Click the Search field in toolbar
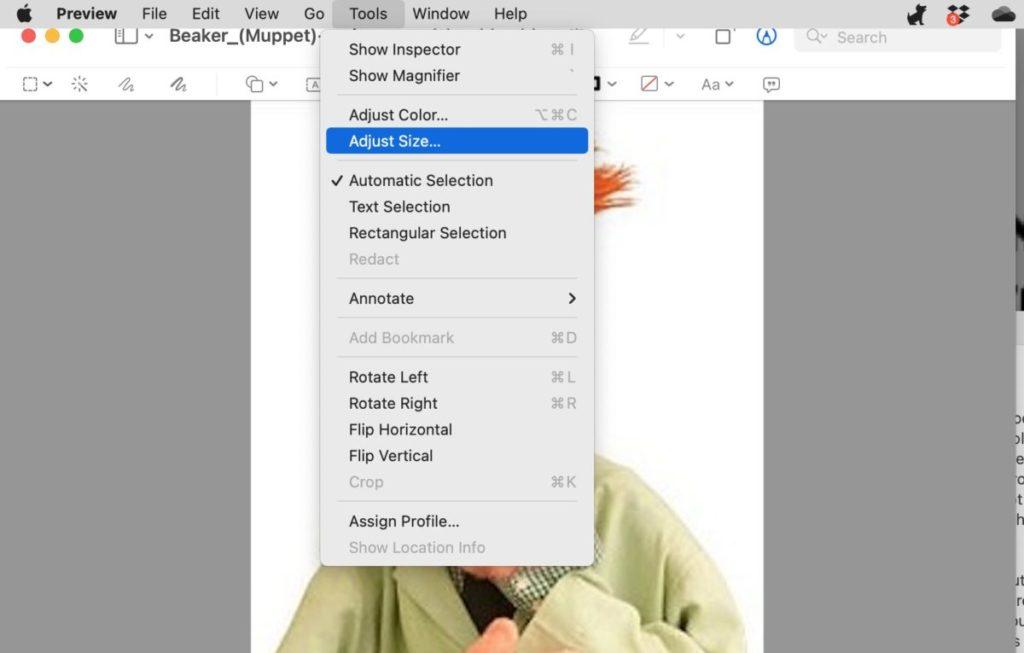 [x=897, y=37]
